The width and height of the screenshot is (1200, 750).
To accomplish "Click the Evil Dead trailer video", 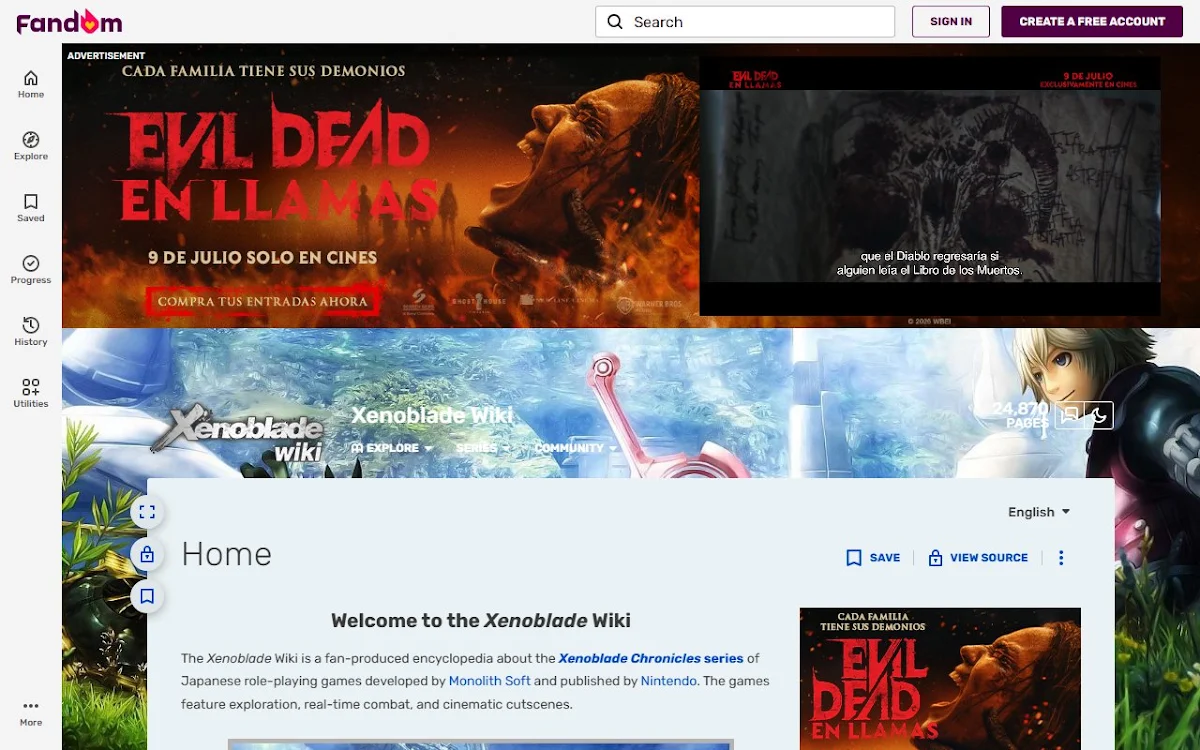I will [930, 186].
